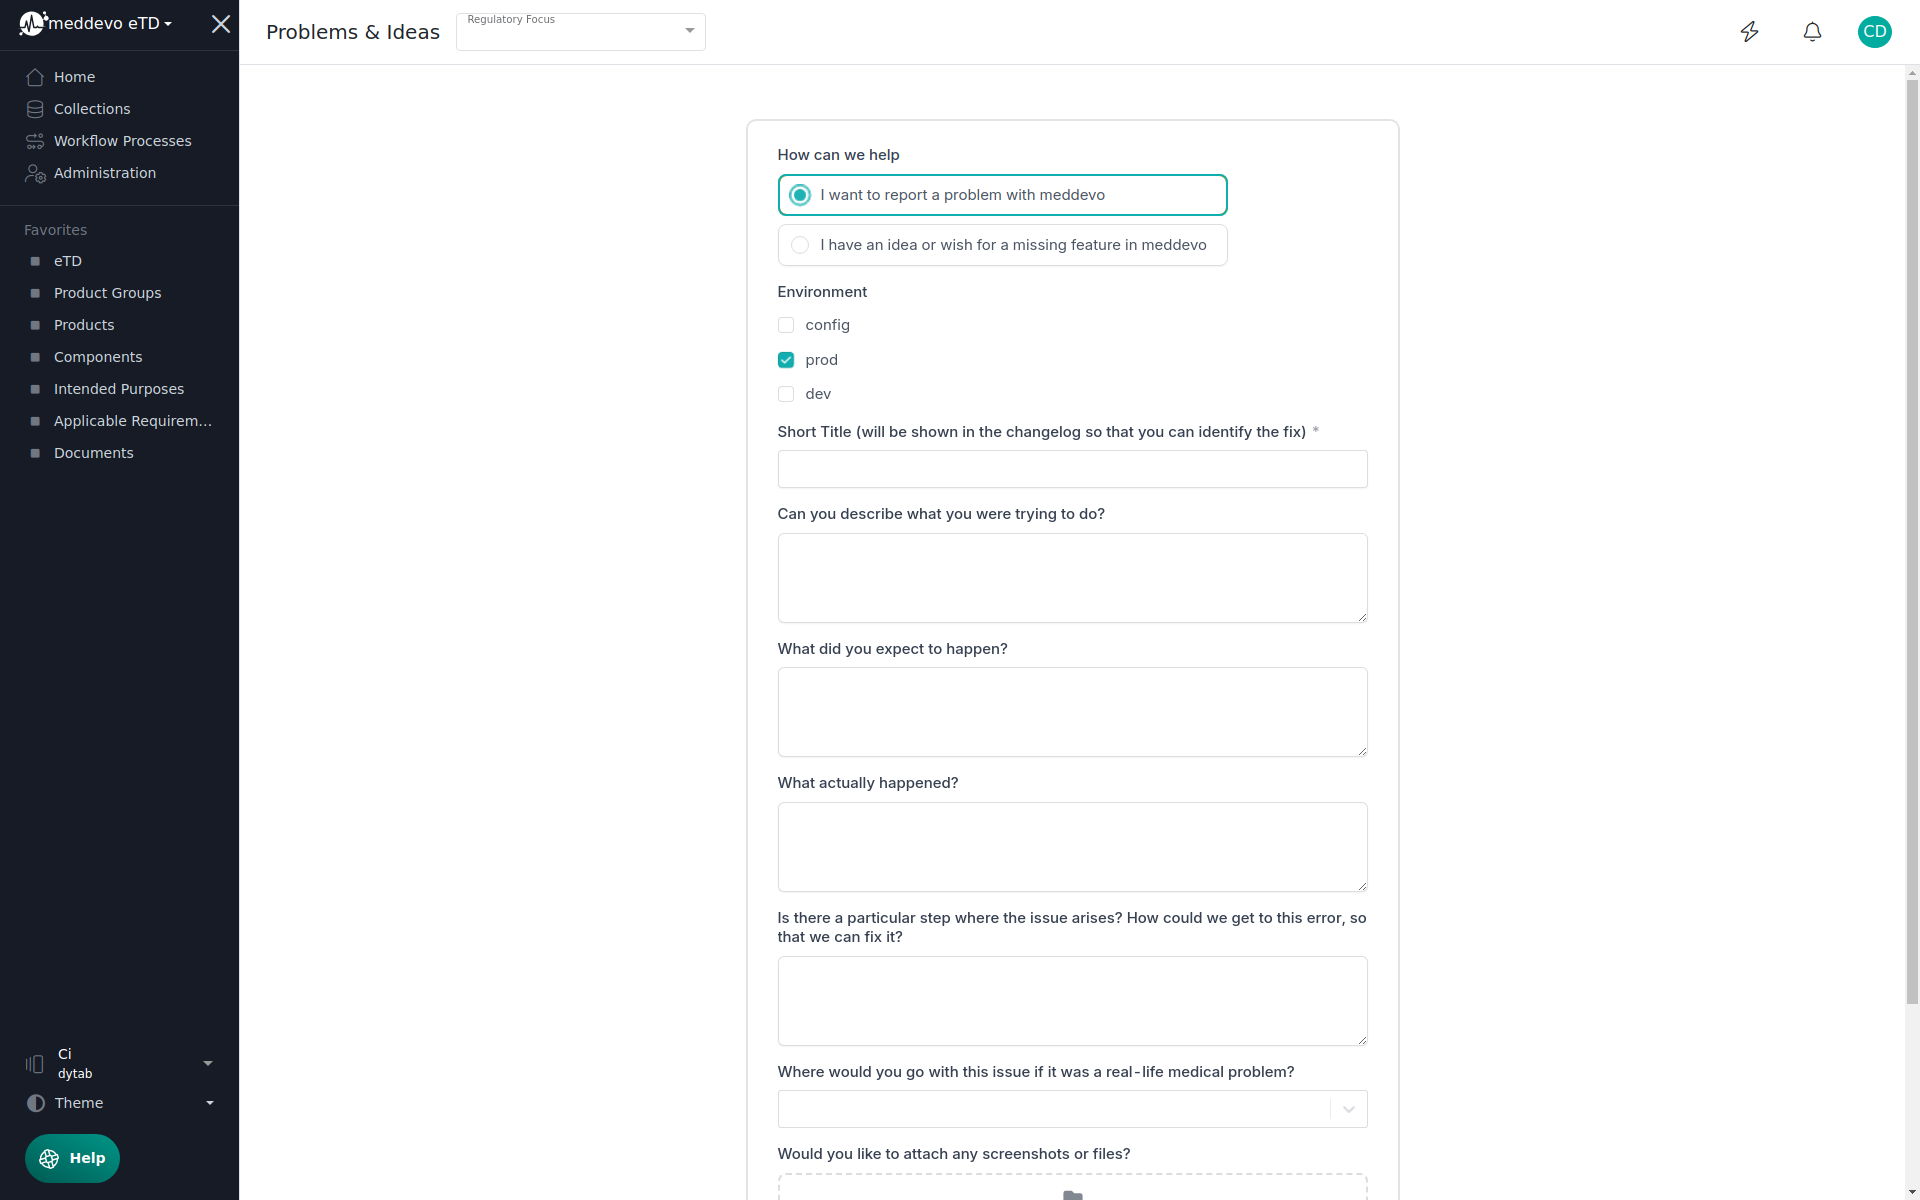Open the CD user avatar menu
Screen dimensions: 1920x1200
(1874, 32)
